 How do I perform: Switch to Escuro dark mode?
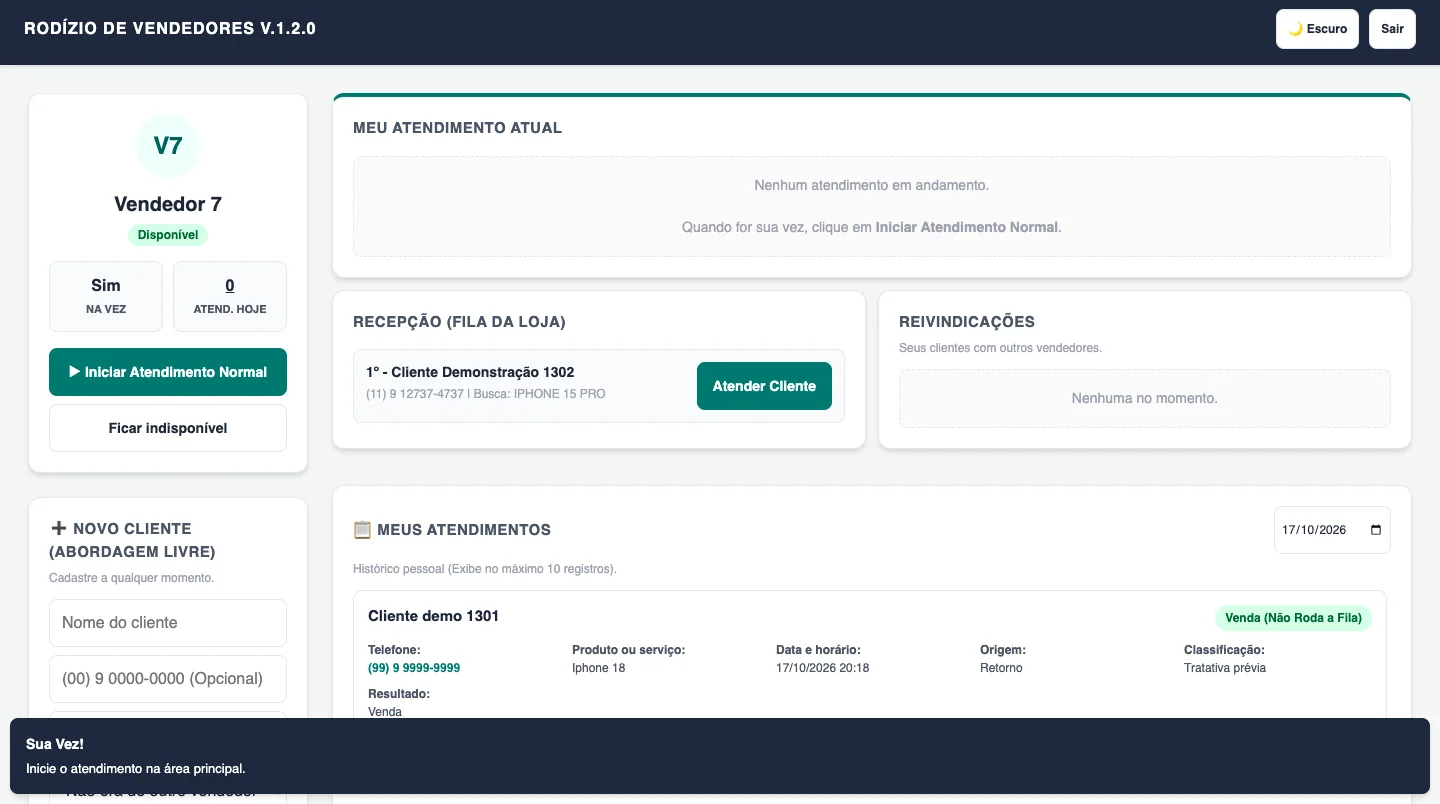click(1317, 29)
